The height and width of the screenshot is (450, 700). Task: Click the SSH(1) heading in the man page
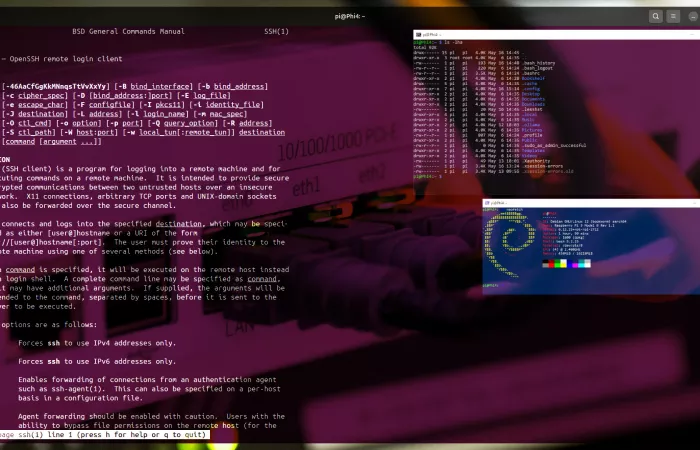(x=275, y=32)
